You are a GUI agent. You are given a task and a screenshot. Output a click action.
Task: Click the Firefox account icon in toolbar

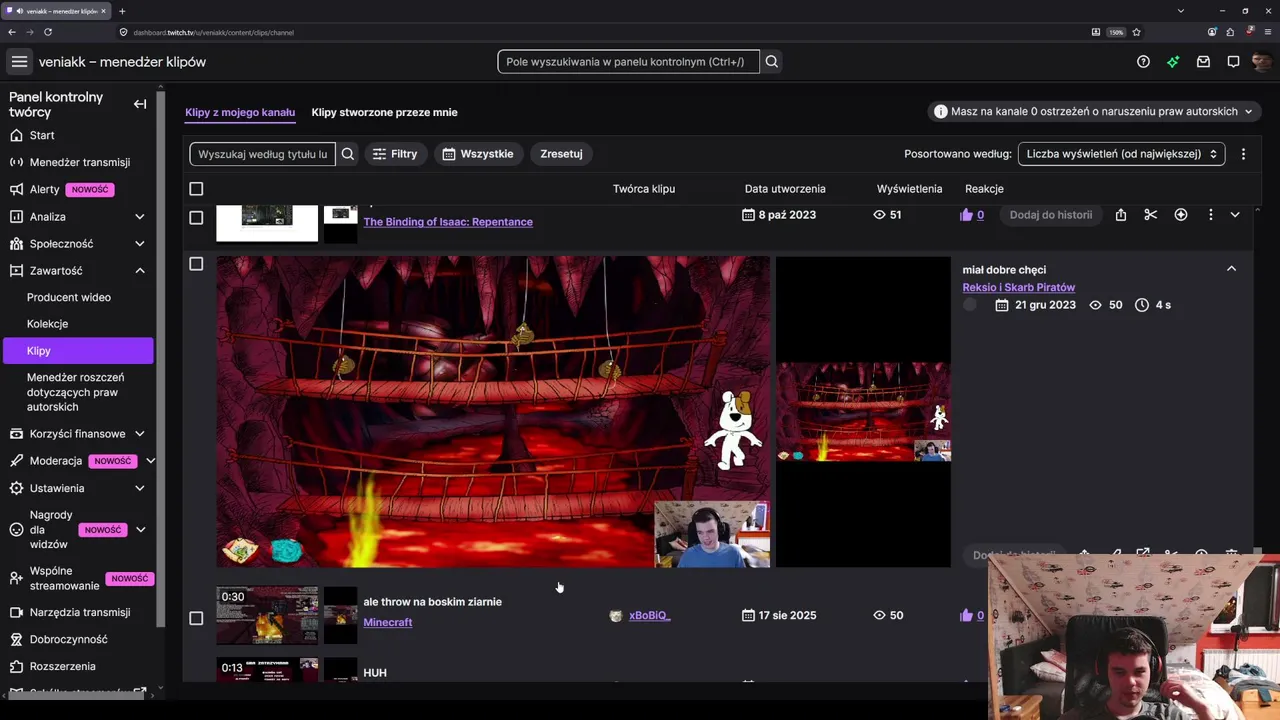click(x=1210, y=32)
